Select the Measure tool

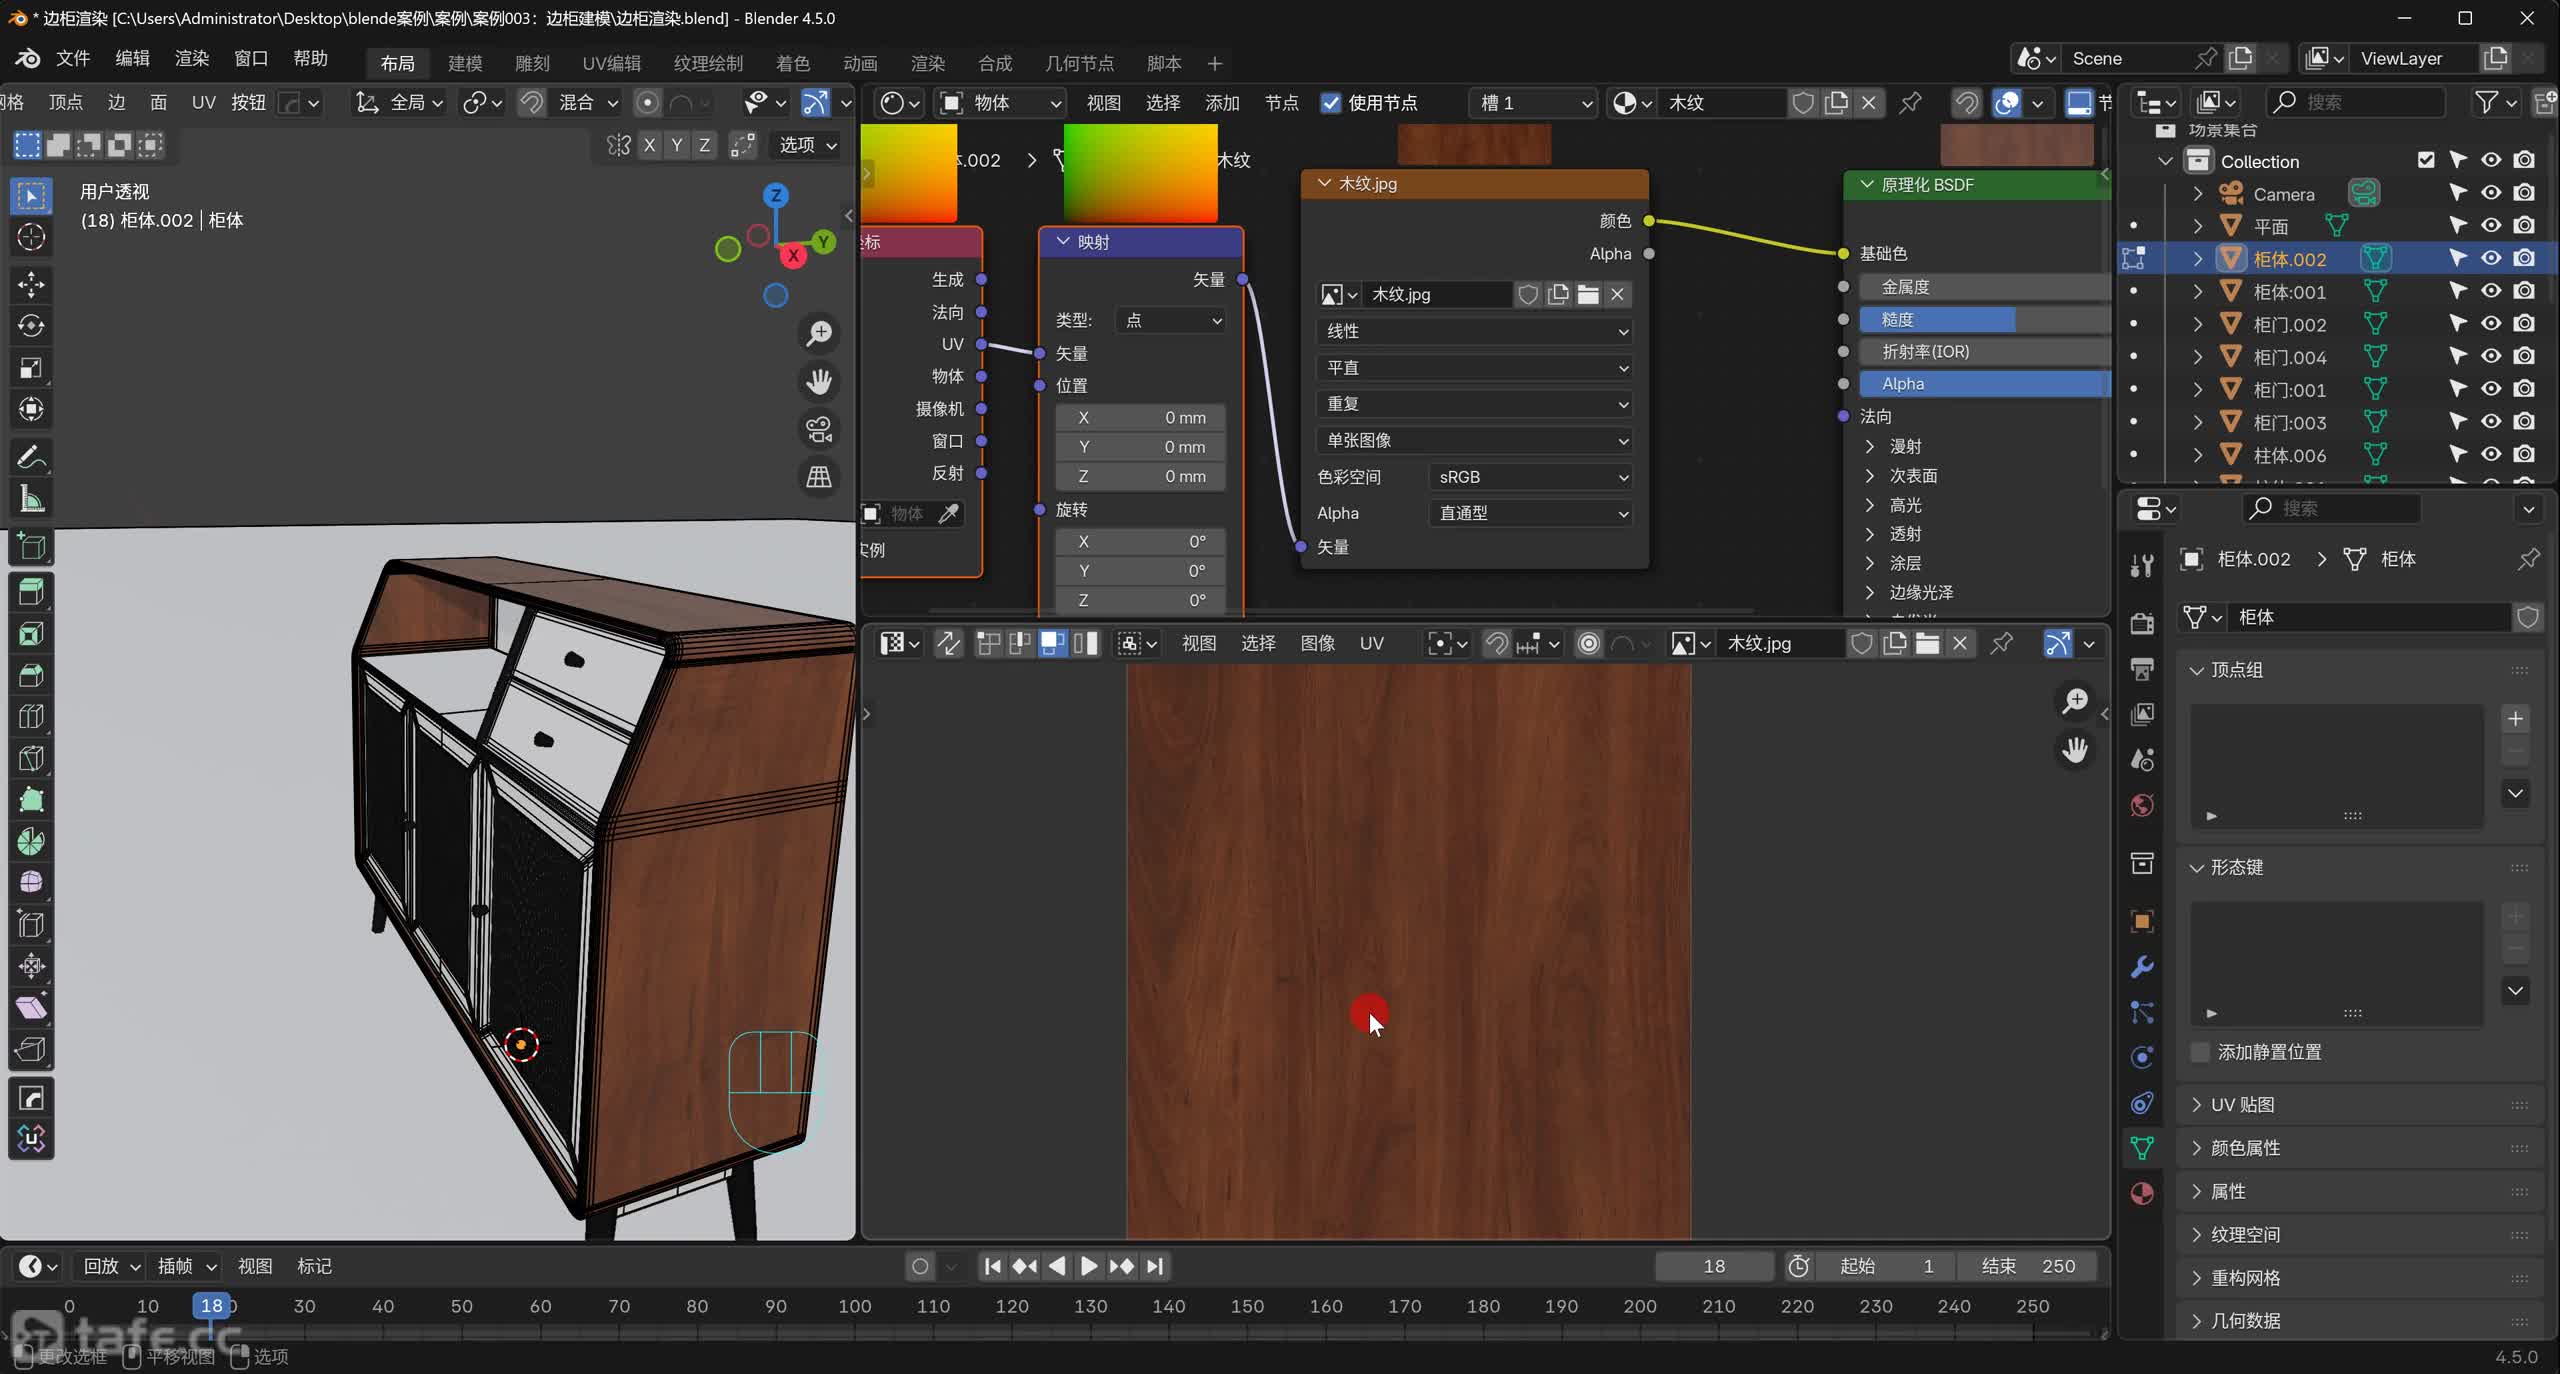coord(31,498)
